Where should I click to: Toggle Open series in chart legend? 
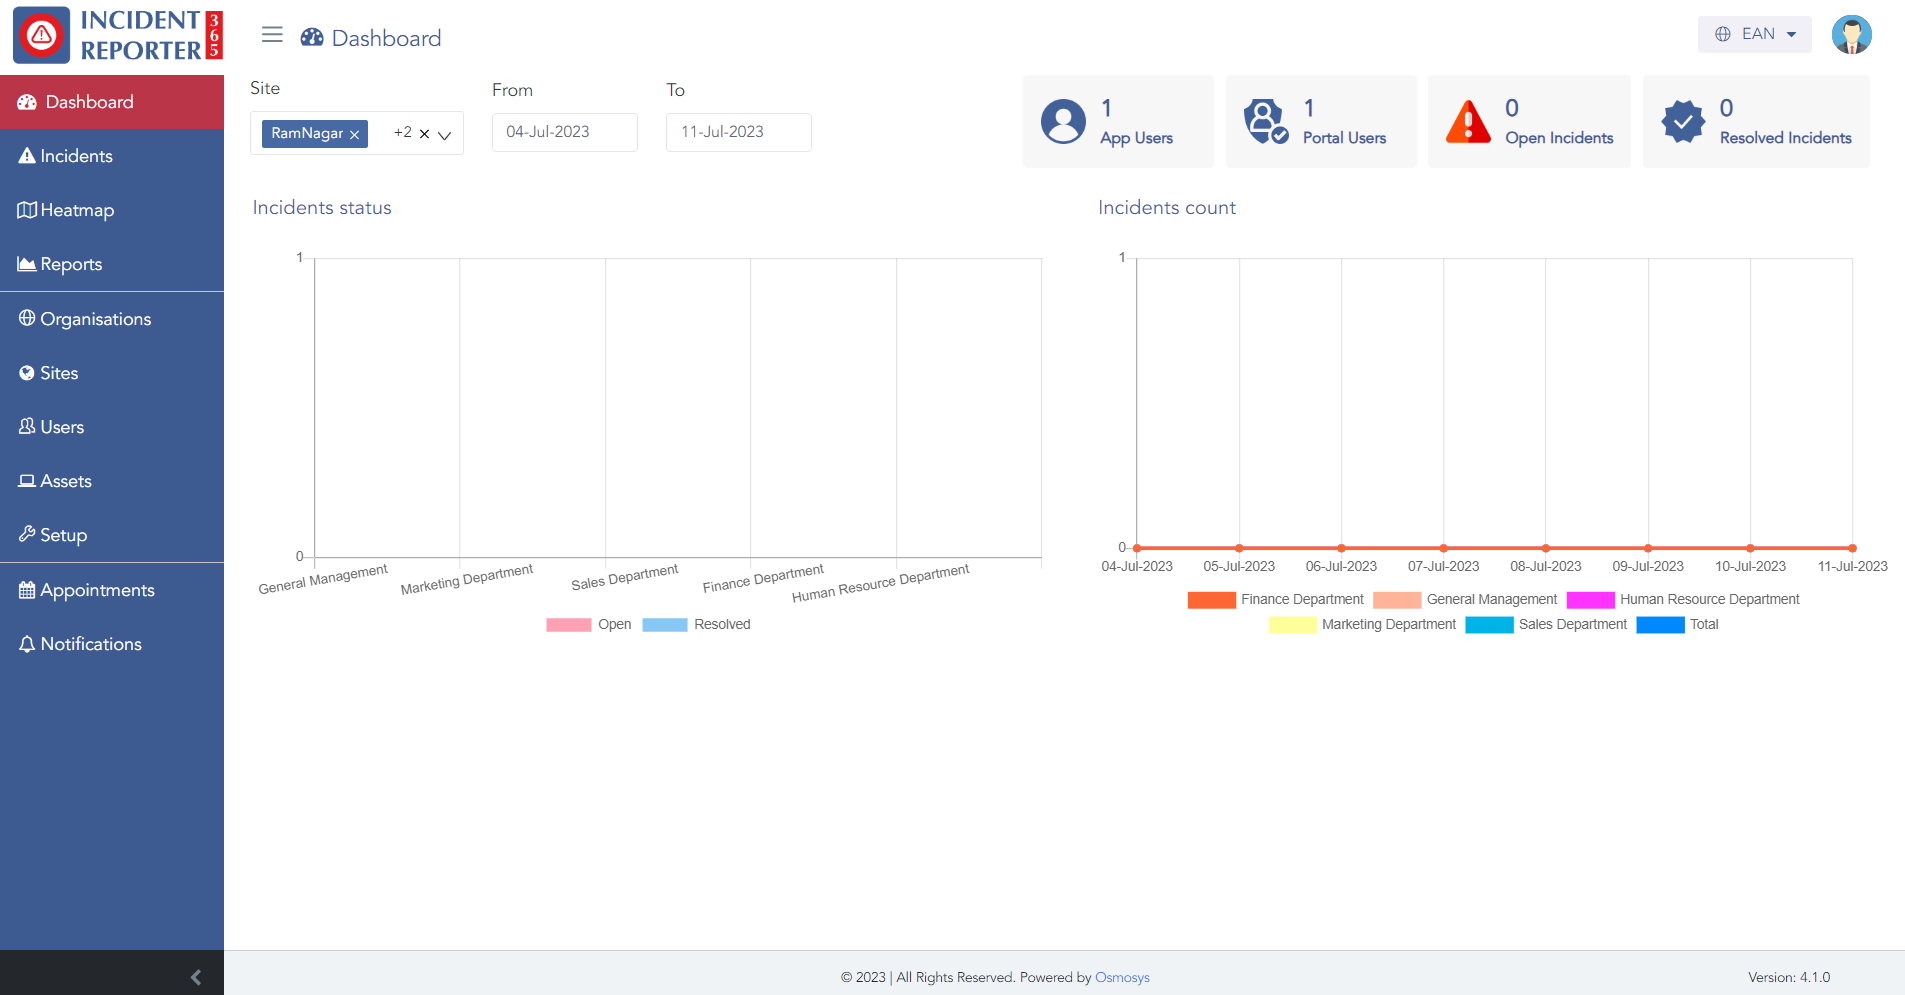coord(569,625)
